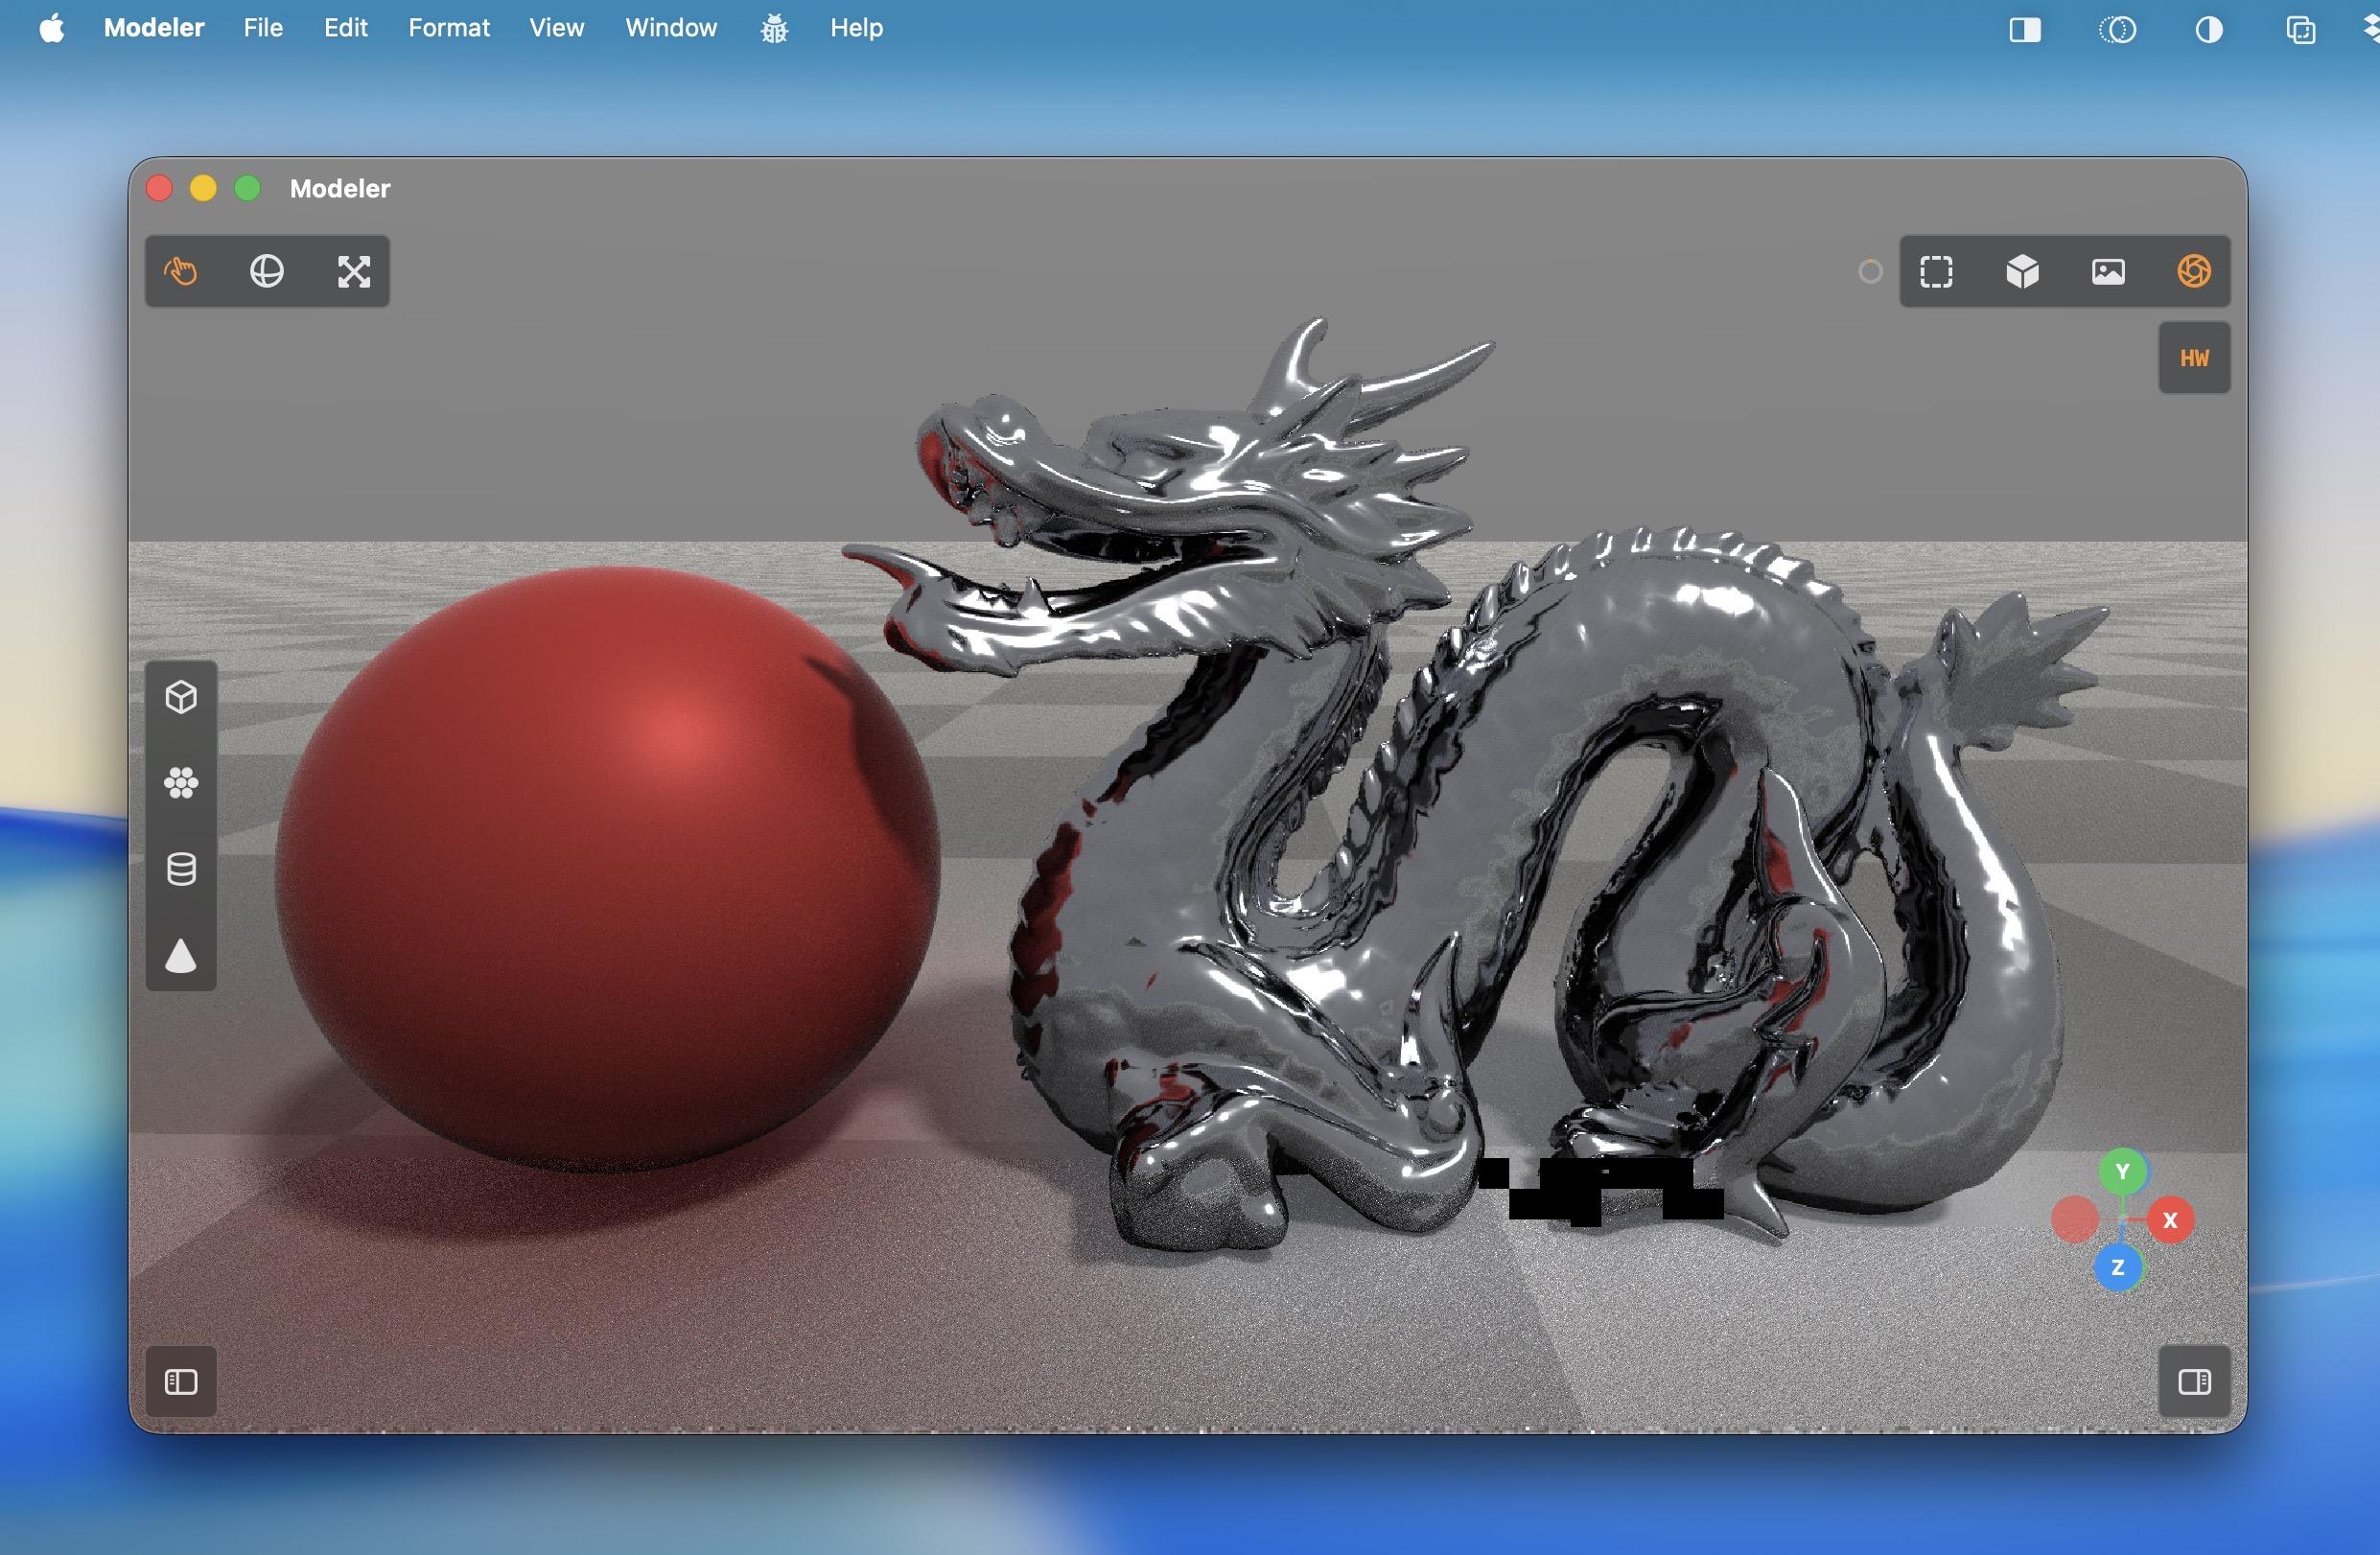
Task: Open the Help menu
Action: pos(857,28)
